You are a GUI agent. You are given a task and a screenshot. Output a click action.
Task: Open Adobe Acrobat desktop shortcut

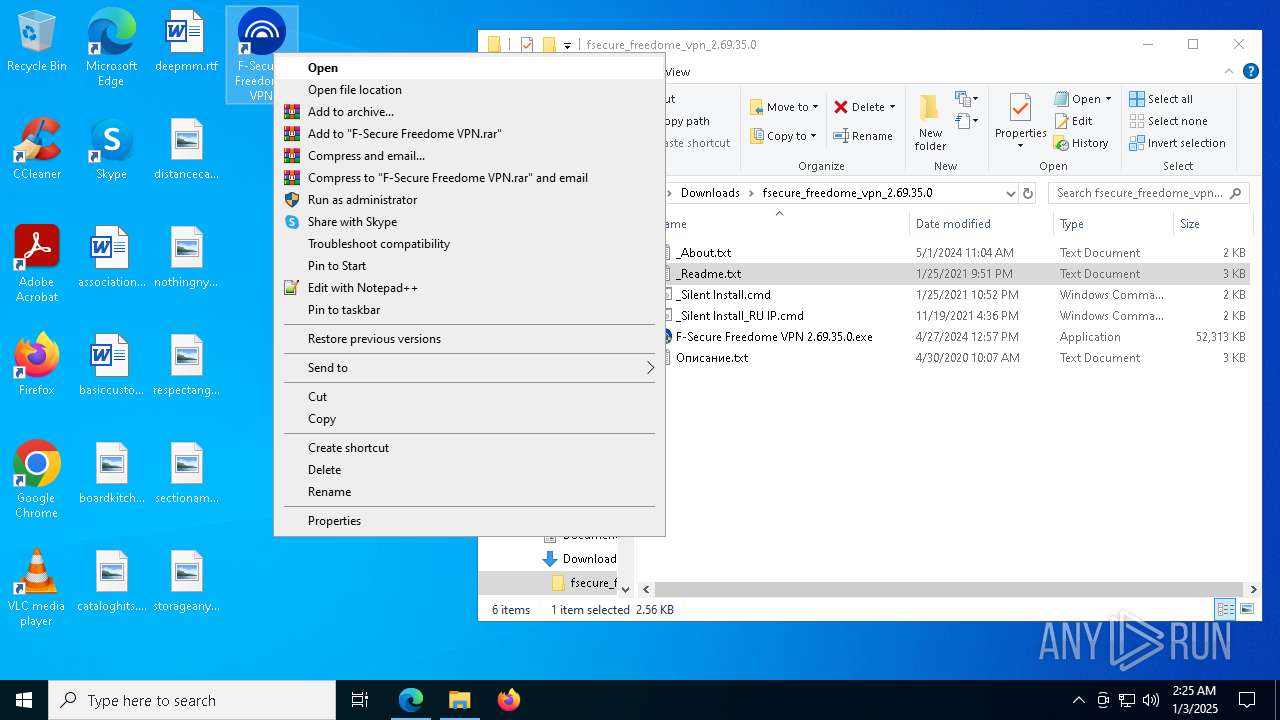point(37,264)
